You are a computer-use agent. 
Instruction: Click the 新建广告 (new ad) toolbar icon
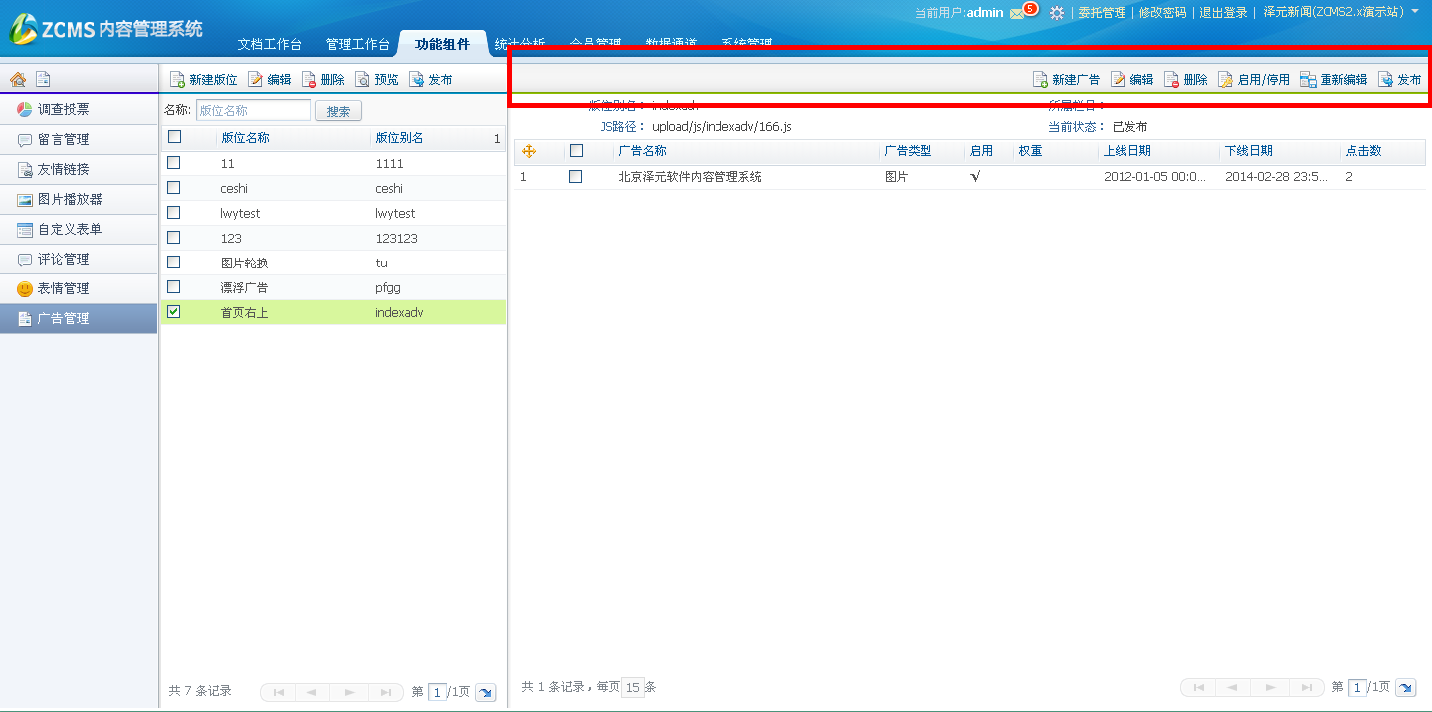(1040, 80)
